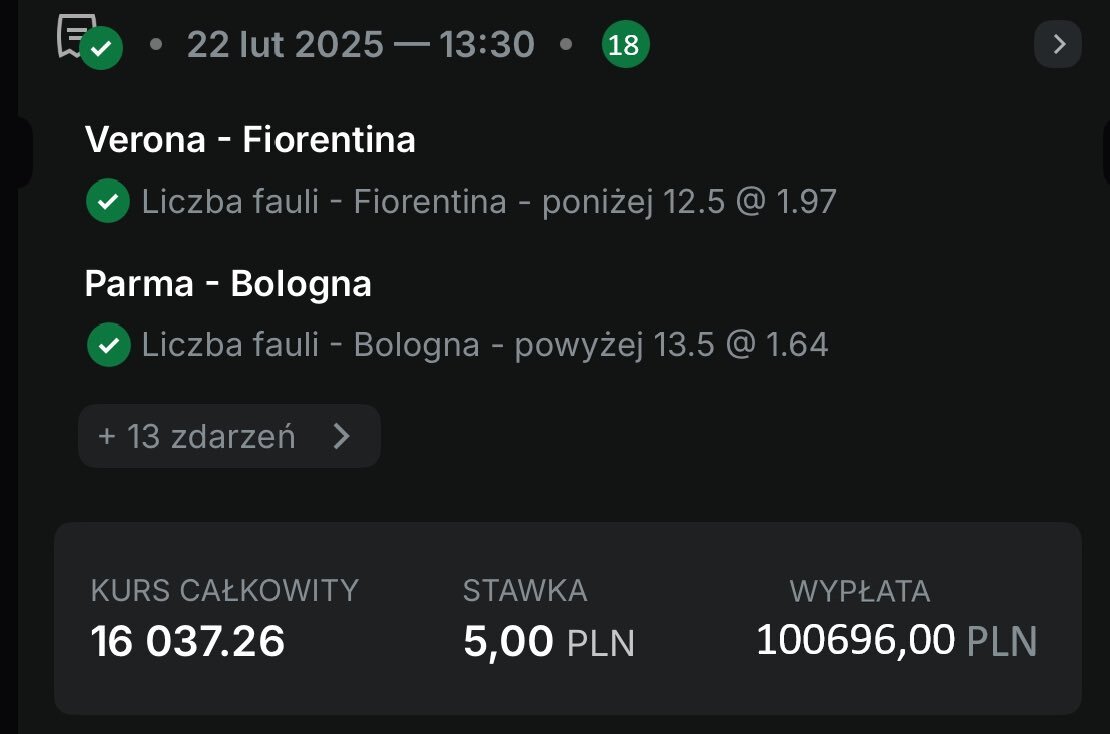Click the arrow inside the 13 zdarzeń button
1110x734 pixels.
pos(341,436)
